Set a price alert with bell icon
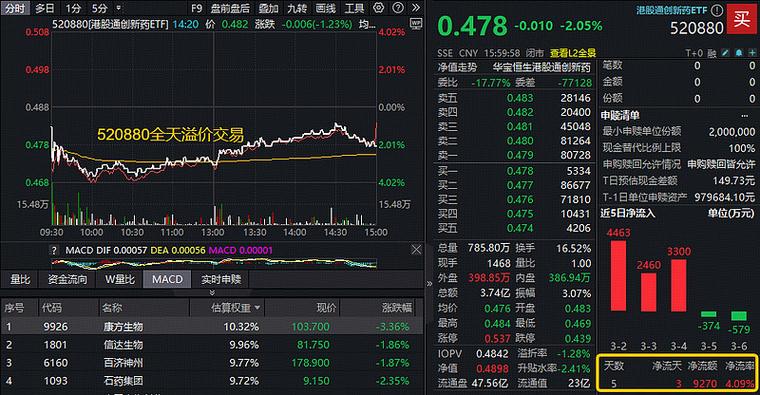Image resolution: width=760 pixels, height=395 pixels. pos(739,53)
